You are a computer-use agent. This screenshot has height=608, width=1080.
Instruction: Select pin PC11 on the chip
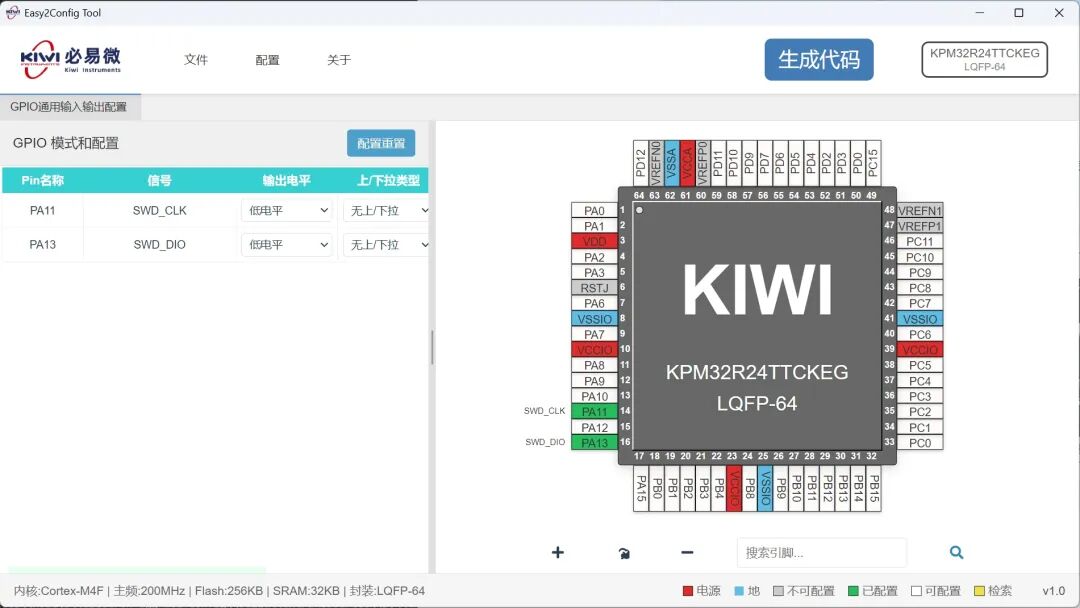[920, 242]
